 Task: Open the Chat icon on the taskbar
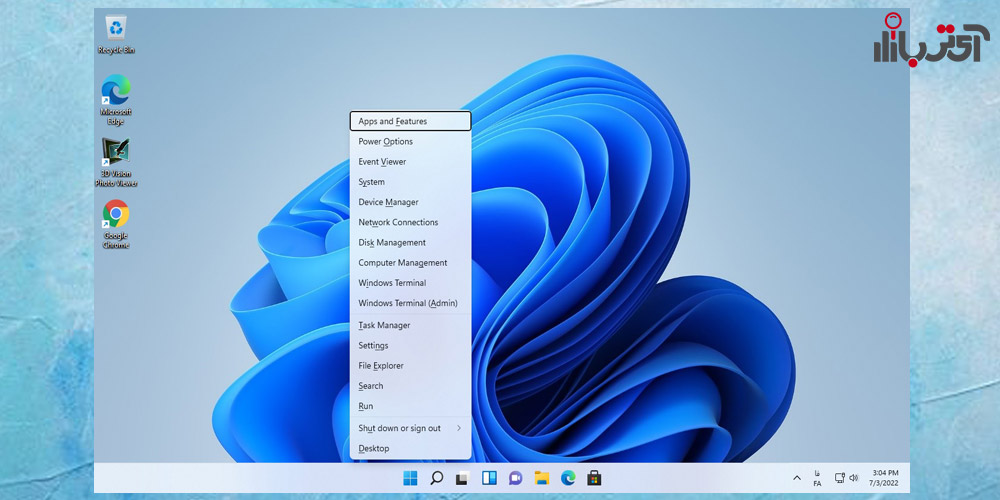[515, 478]
